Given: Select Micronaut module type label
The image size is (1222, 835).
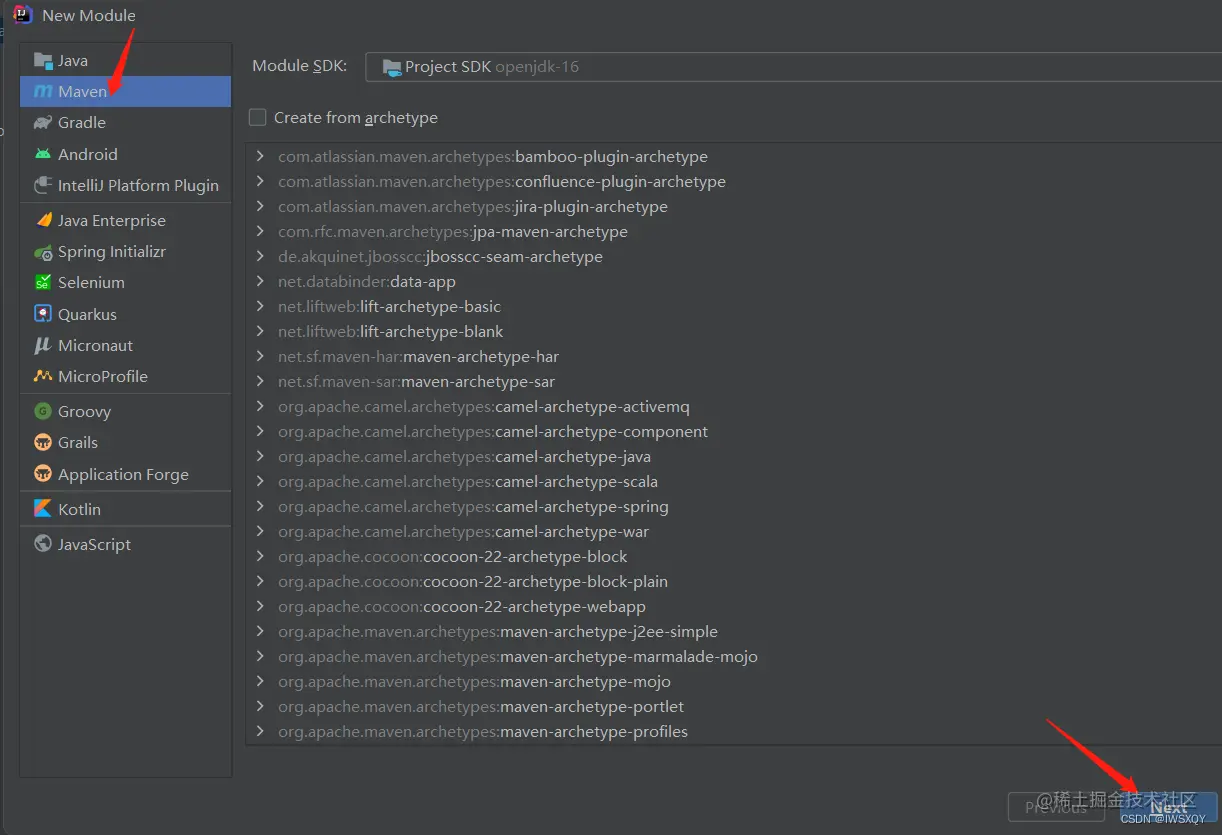Looking at the screenshot, I should tap(95, 345).
